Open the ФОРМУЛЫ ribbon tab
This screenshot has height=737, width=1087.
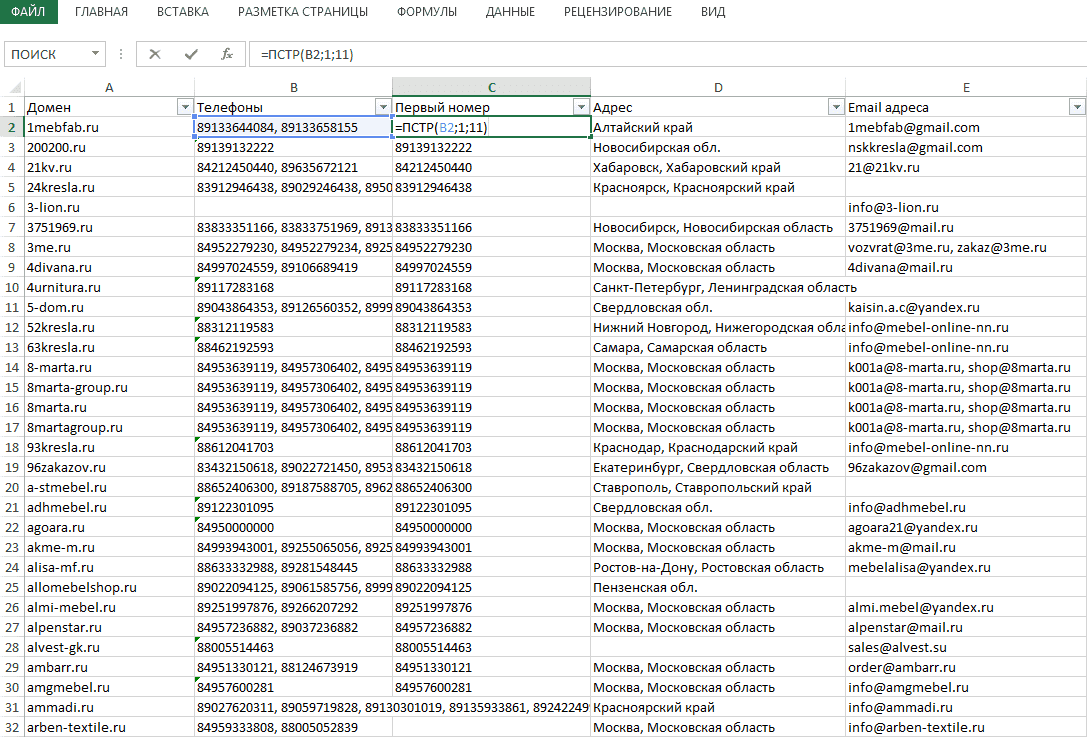coord(427,12)
